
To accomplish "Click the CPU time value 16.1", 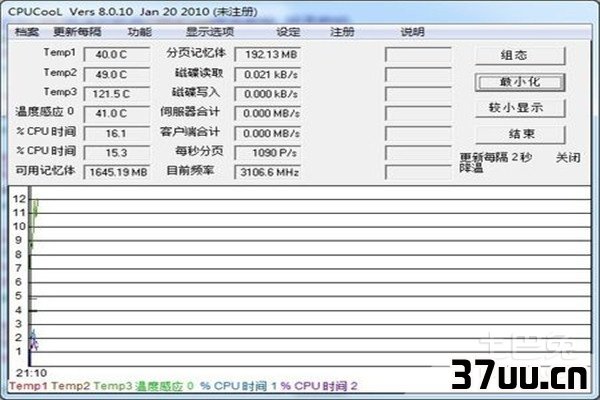I will tap(117, 133).
